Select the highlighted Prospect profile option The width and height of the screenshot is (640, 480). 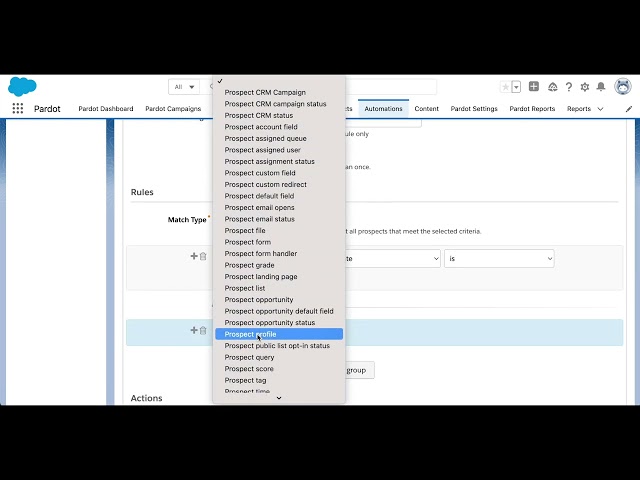279,334
